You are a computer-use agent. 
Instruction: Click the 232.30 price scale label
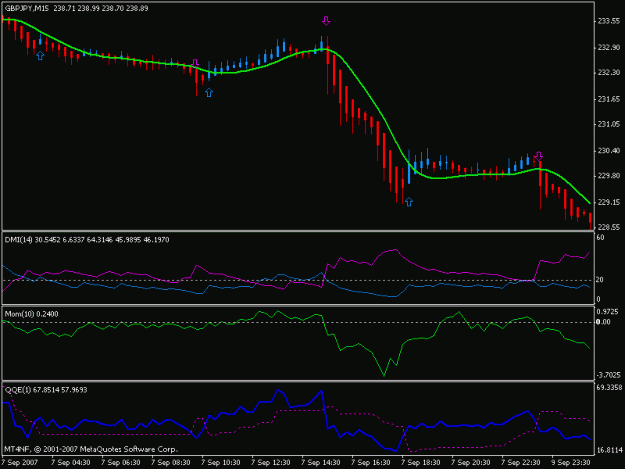pos(609,73)
